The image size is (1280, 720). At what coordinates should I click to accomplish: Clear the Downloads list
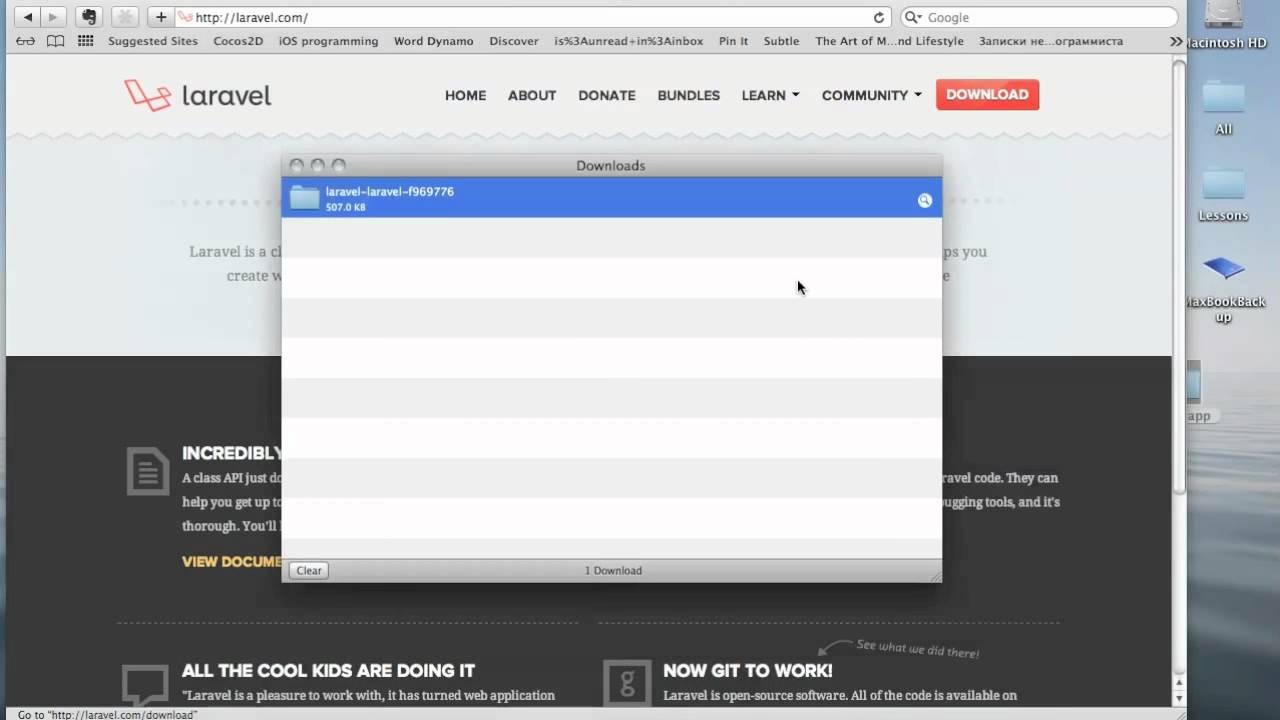tap(309, 570)
